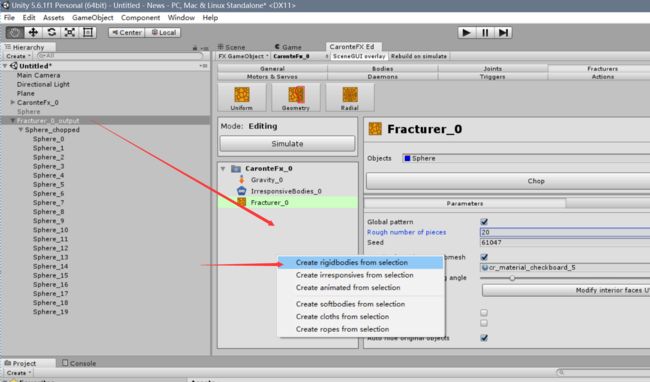Choose Create rigidbodies from selection
Image resolution: width=650 pixels, height=382 pixels.
pos(361,262)
